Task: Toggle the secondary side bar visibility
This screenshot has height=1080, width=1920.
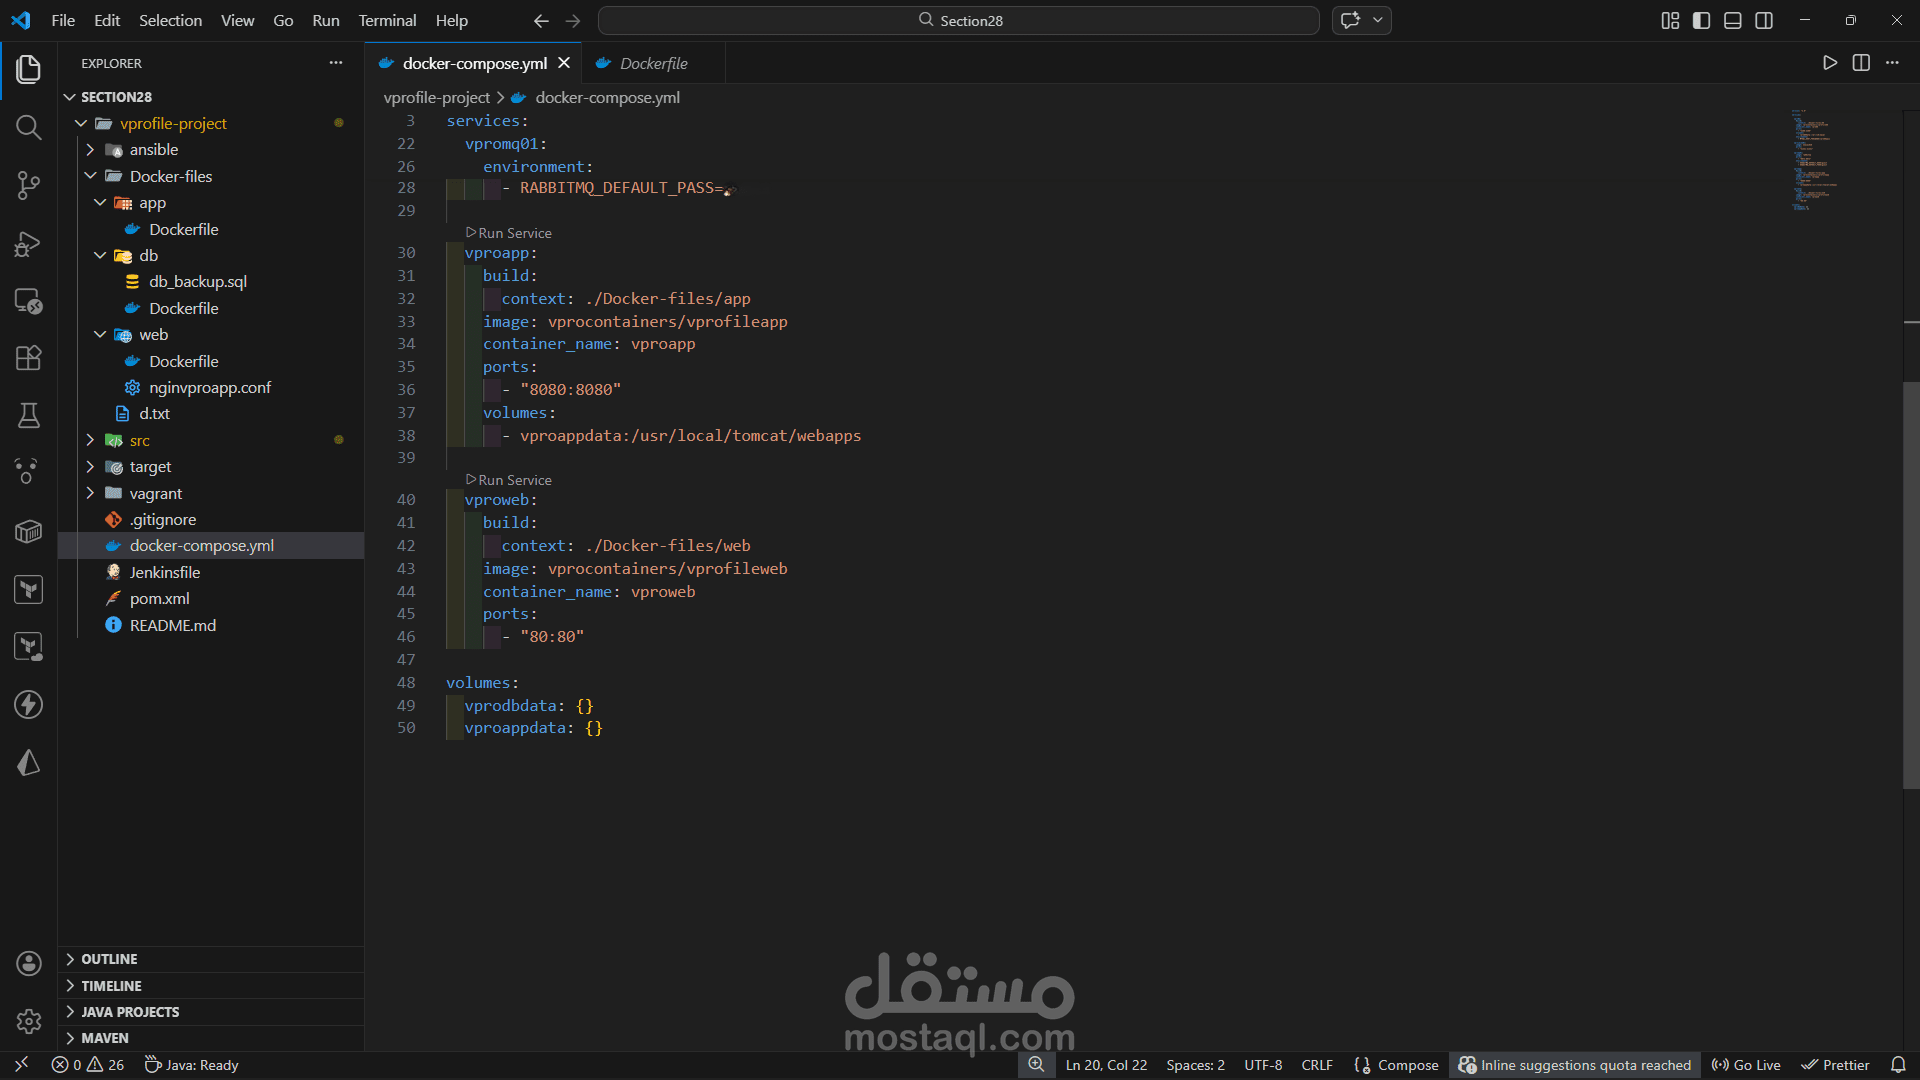Action: point(1764,20)
